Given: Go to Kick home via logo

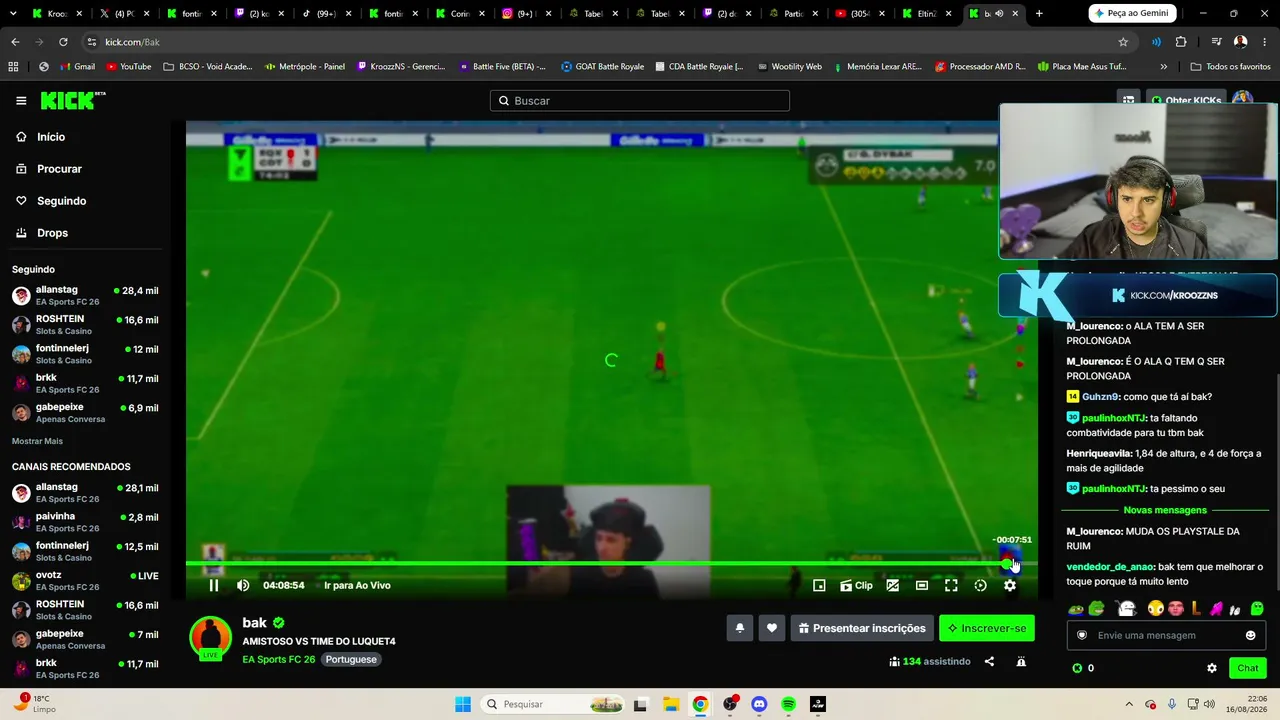Looking at the screenshot, I should [x=72, y=100].
